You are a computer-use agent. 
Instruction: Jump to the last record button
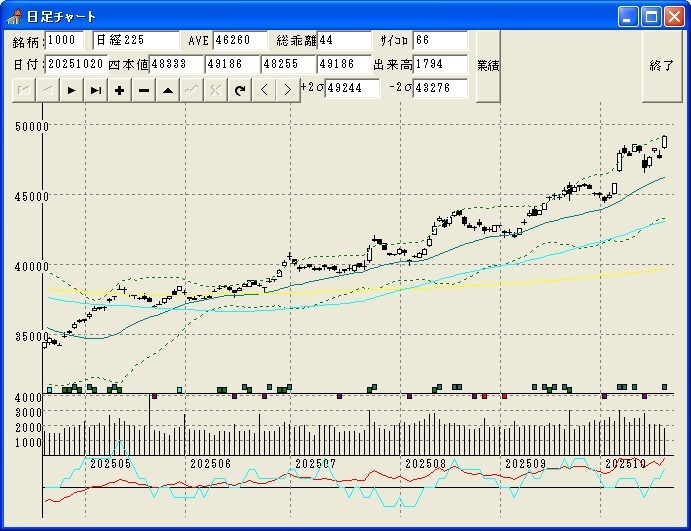[95, 90]
